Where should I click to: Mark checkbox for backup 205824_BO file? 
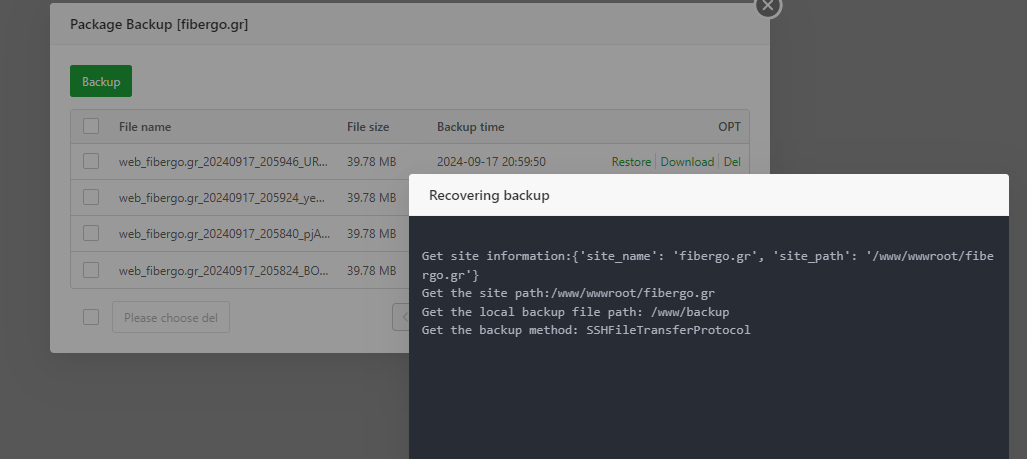[91, 269]
